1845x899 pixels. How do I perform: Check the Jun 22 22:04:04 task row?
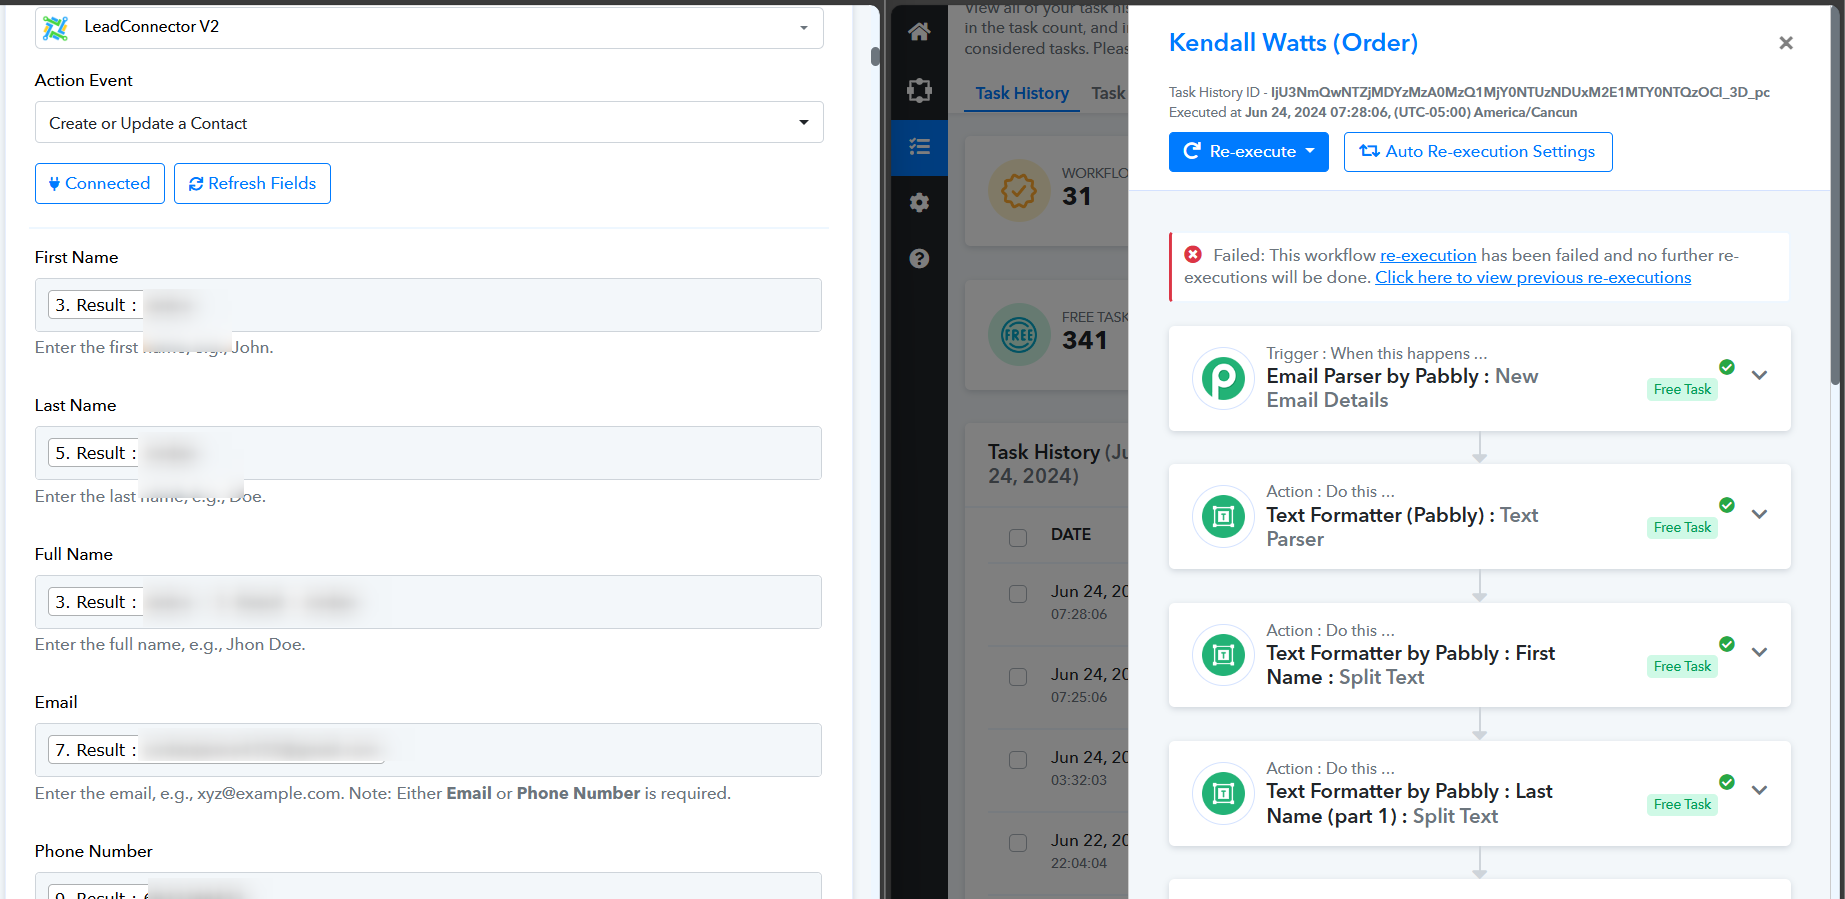(1018, 843)
